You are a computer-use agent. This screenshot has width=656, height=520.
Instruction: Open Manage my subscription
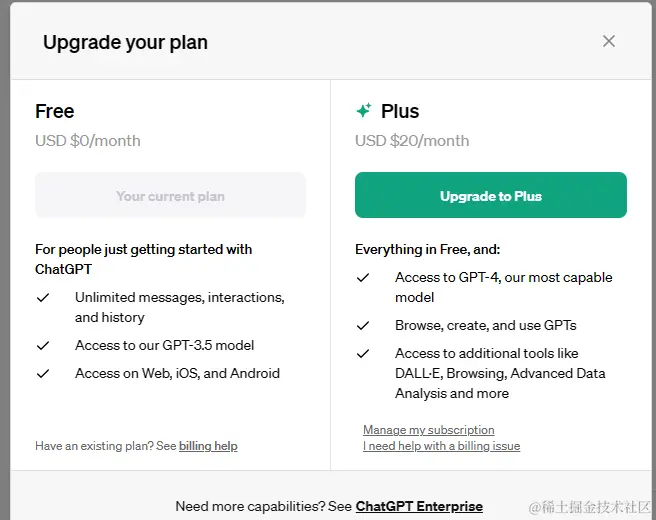coord(428,430)
